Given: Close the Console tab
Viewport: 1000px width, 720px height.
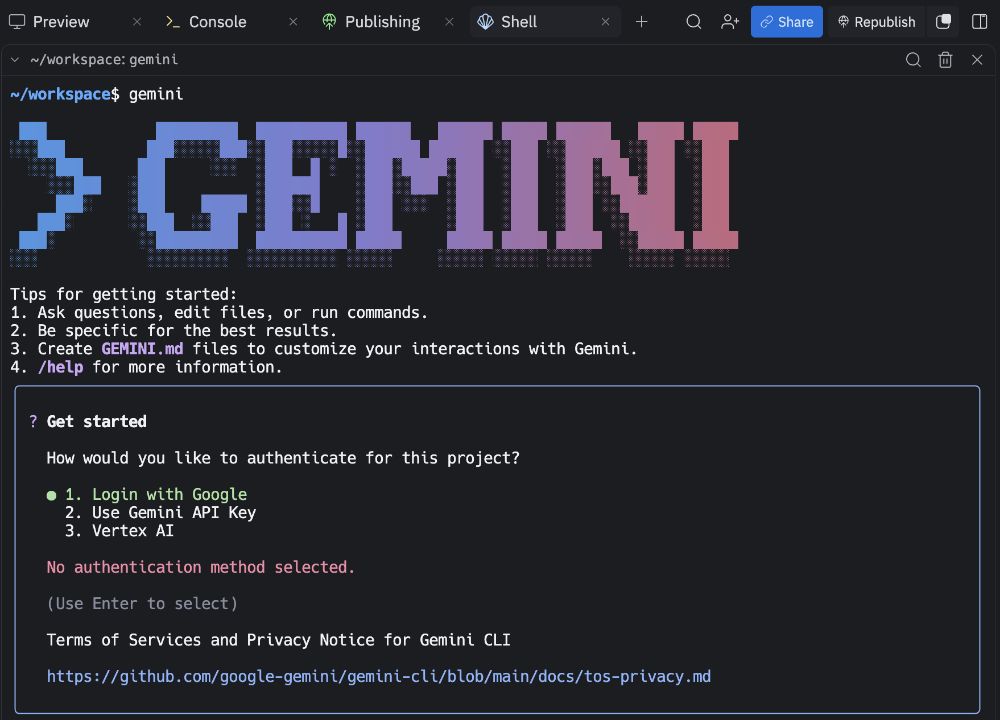Looking at the screenshot, I should 292,22.
